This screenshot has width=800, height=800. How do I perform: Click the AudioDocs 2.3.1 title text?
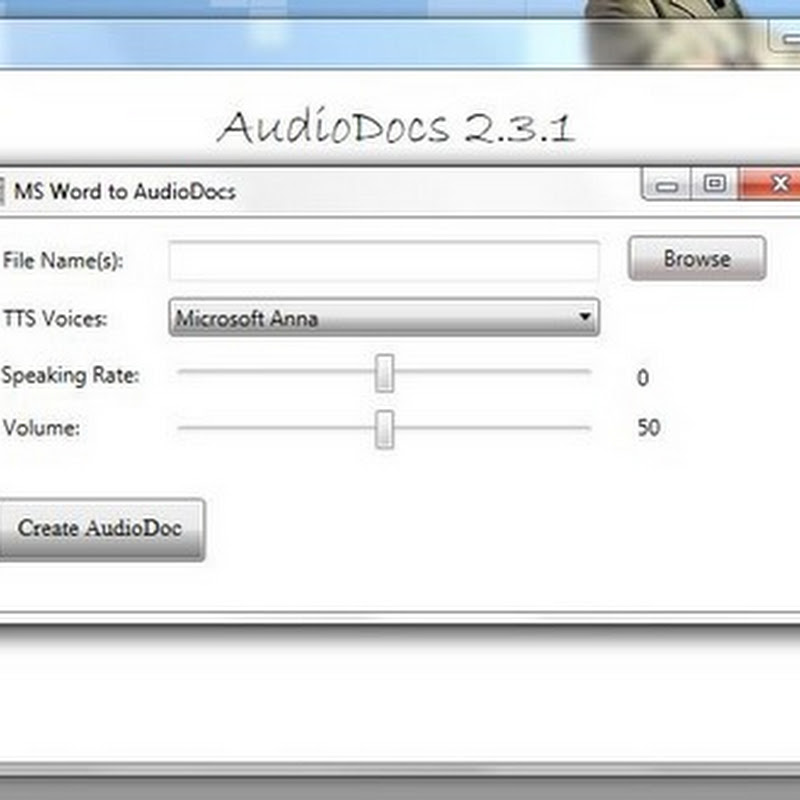(x=396, y=127)
